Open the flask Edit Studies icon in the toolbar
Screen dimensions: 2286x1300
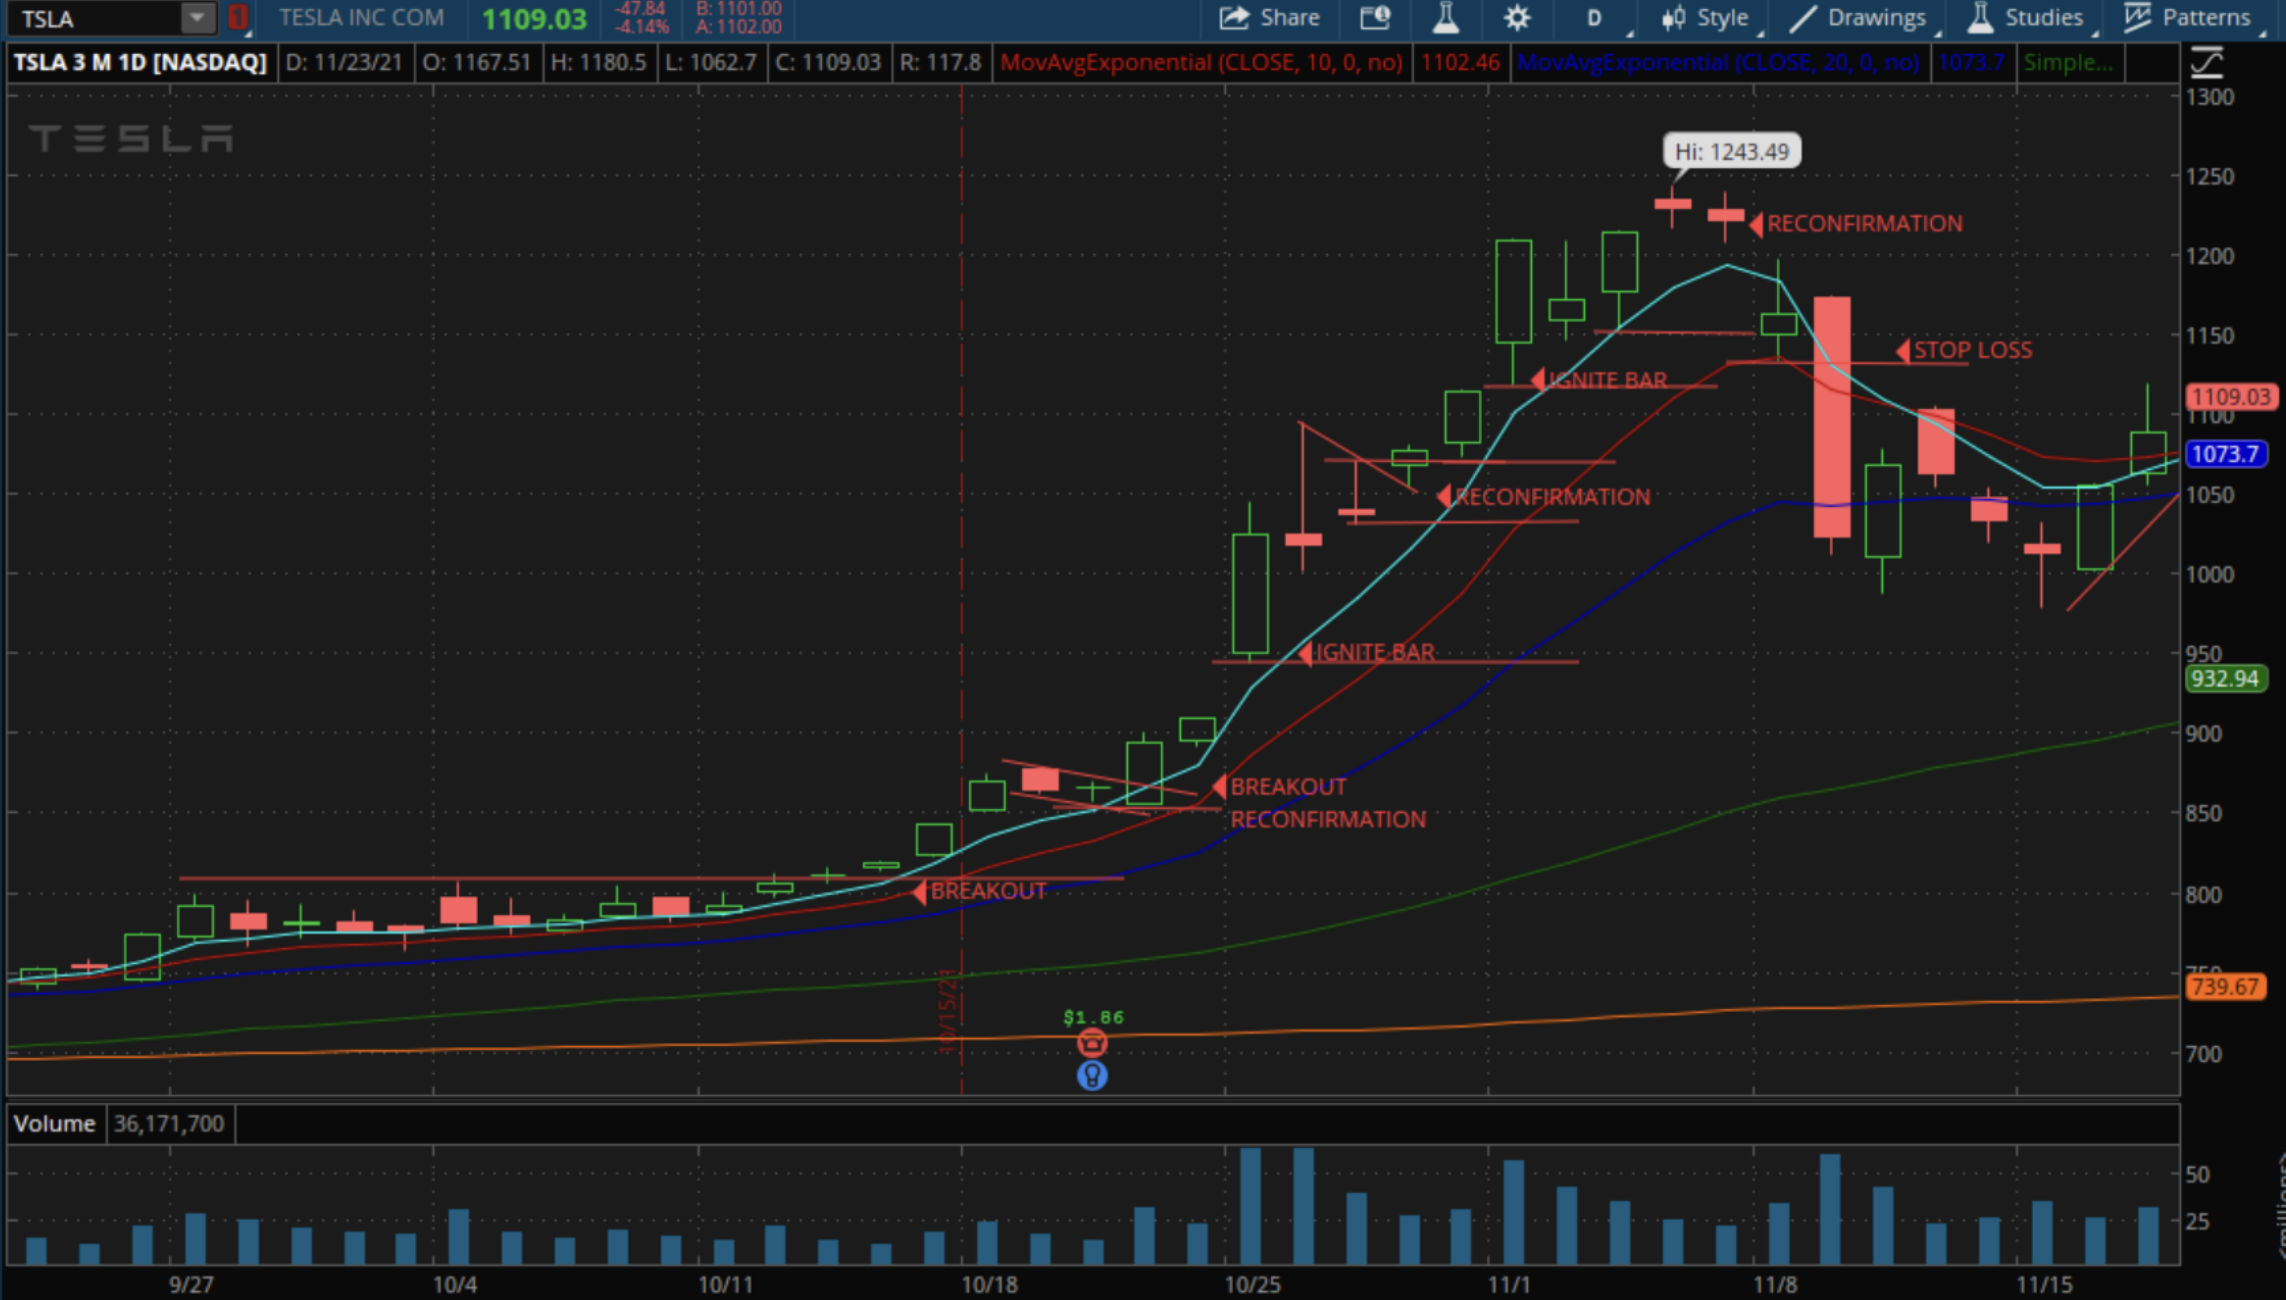click(x=1446, y=17)
